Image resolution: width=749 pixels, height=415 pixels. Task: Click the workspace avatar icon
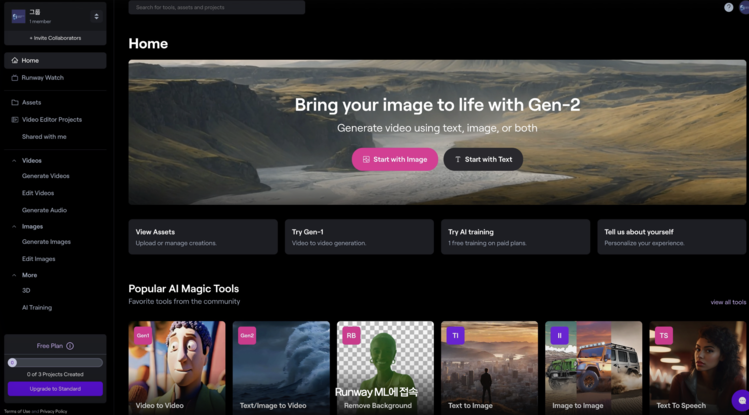(x=18, y=16)
